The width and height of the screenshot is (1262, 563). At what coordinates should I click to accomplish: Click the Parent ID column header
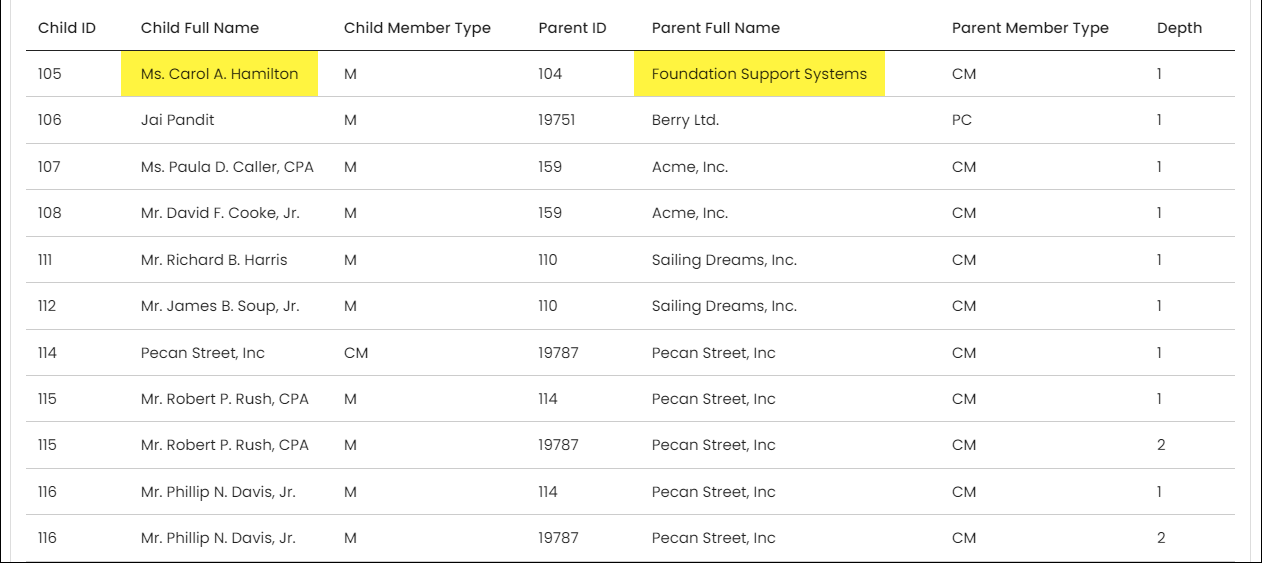pyautogui.click(x=572, y=28)
